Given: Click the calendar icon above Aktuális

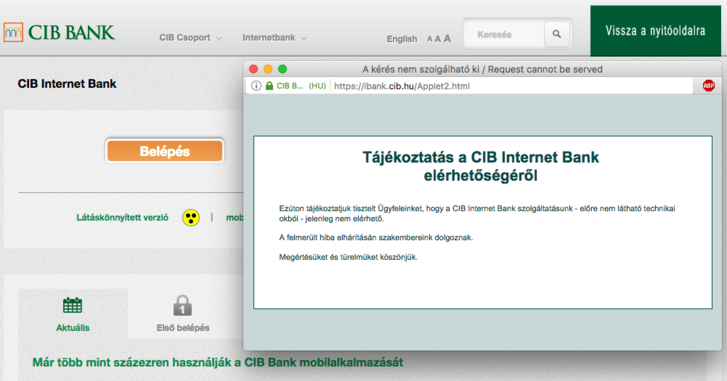Looking at the screenshot, I should [x=72, y=305].
